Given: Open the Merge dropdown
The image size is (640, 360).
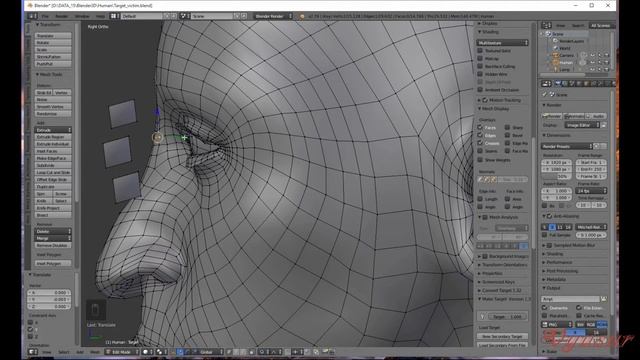Looking at the screenshot, I should tap(53, 238).
